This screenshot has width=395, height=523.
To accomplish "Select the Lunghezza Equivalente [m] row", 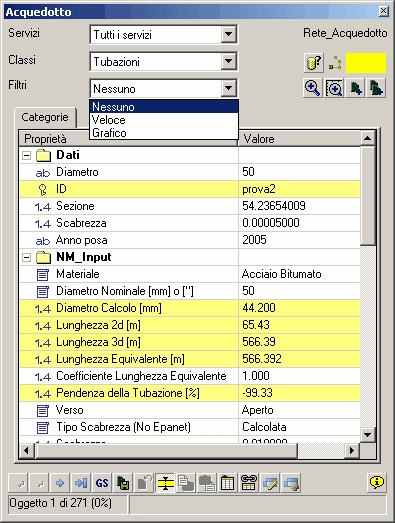I will (189, 359).
